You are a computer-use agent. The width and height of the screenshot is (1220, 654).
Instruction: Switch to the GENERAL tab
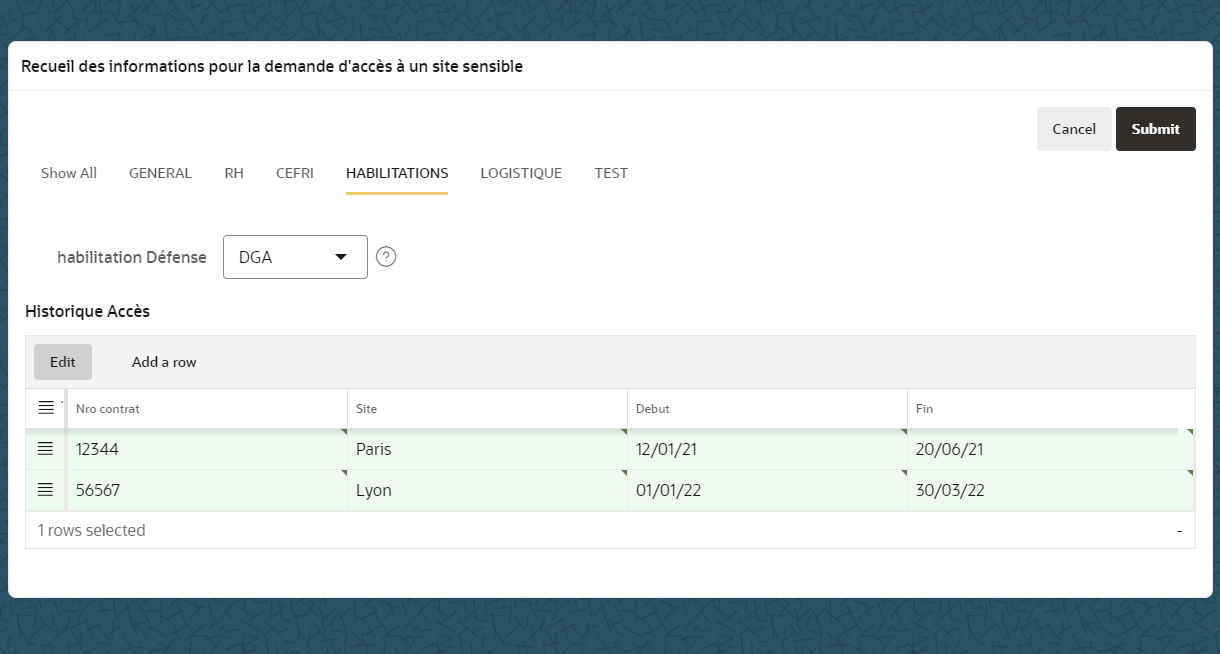tap(160, 172)
